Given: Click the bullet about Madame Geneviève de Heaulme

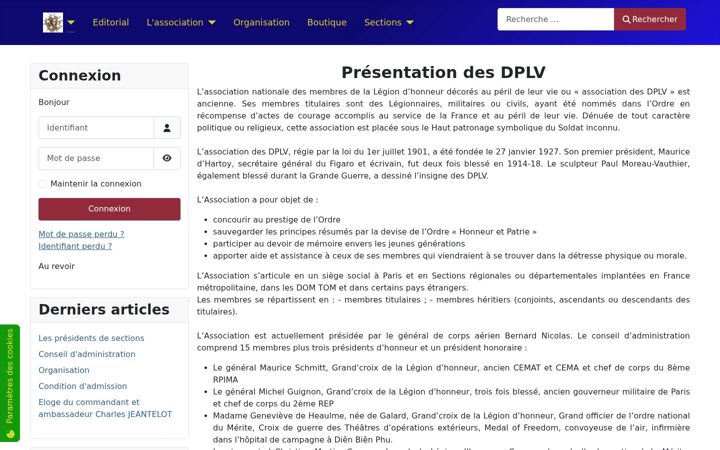Looking at the screenshot, I should tap(451, 428).
